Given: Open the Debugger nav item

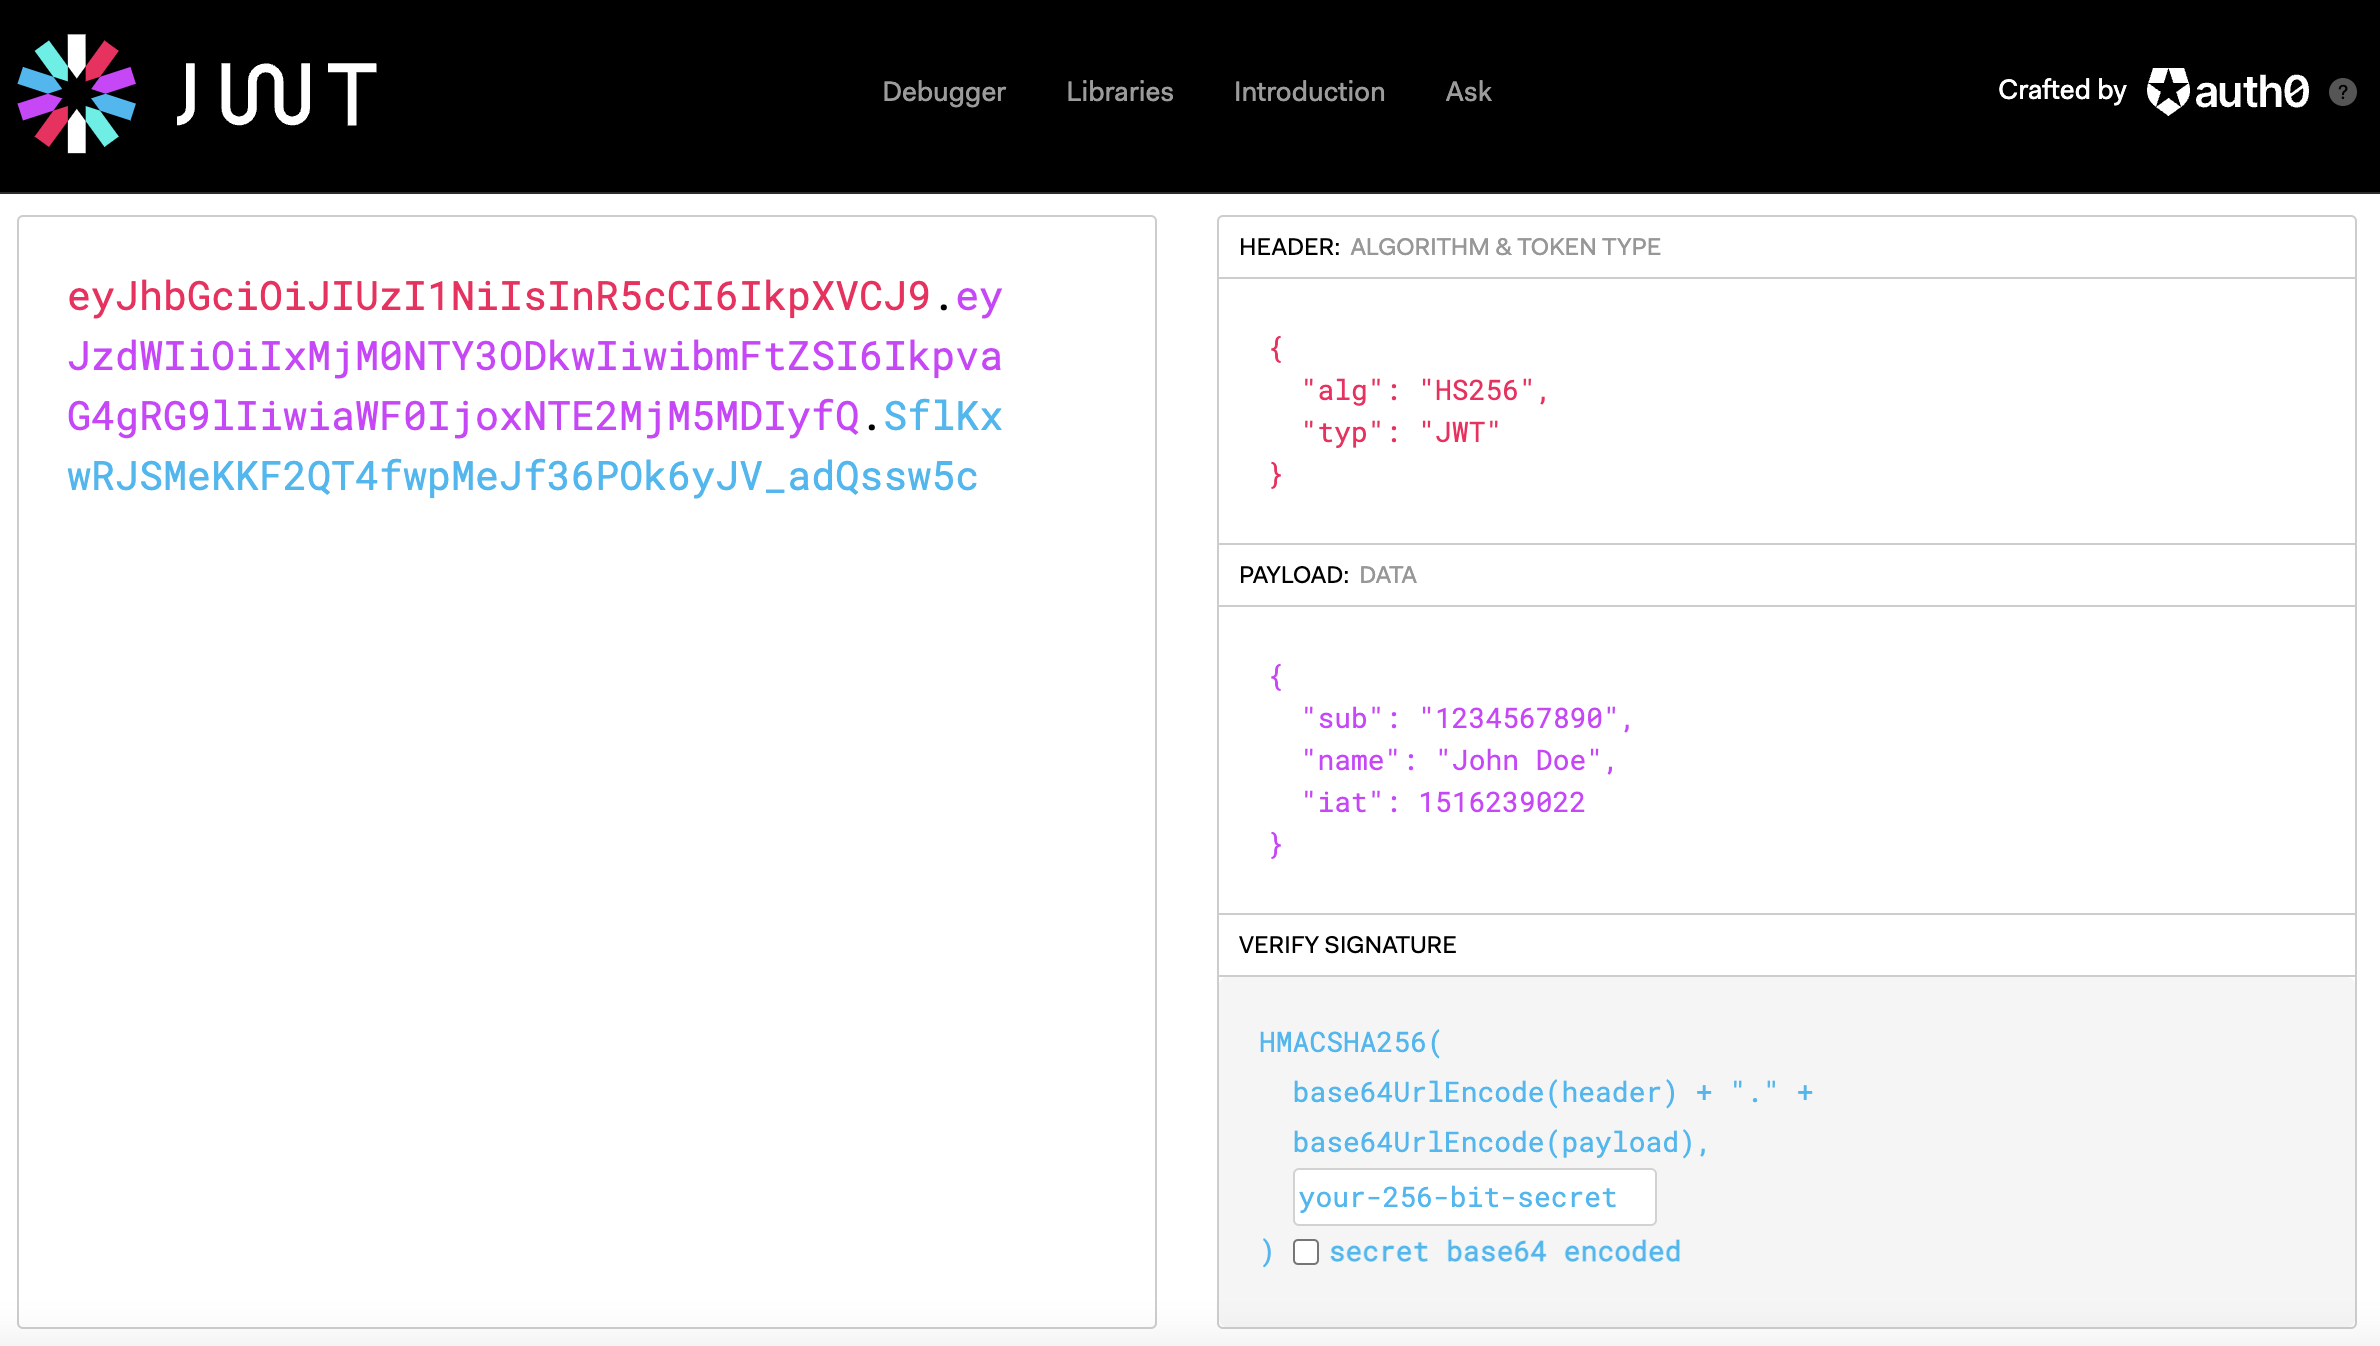Looking at the screenshot, I should pos(943,92).
